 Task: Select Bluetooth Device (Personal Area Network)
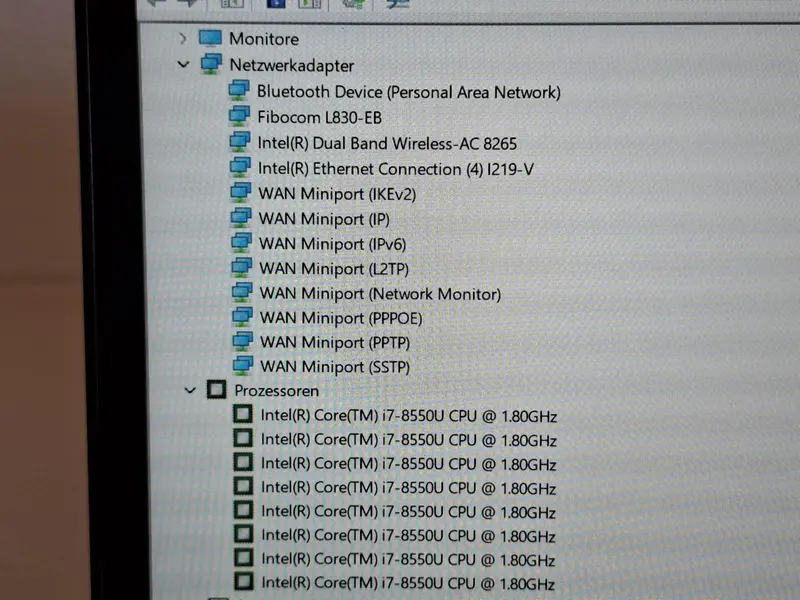pos(409,92)
